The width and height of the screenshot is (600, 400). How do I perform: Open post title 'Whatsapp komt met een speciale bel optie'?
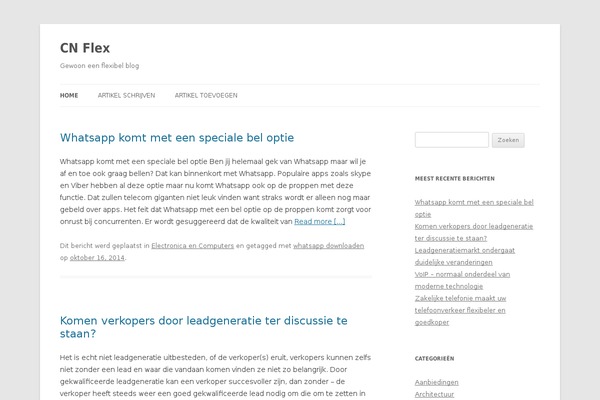pyautogui.click(x=177, y=137)
